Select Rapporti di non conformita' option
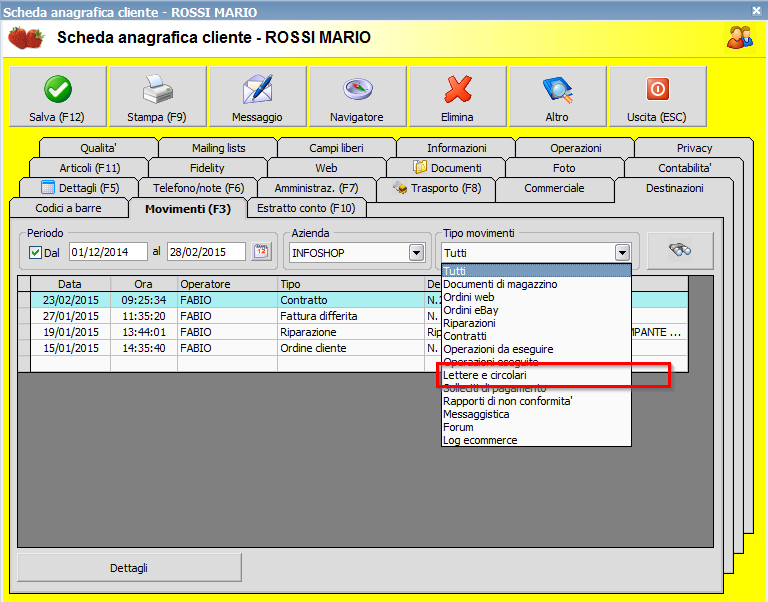The image size is (768, 602). 536,401
